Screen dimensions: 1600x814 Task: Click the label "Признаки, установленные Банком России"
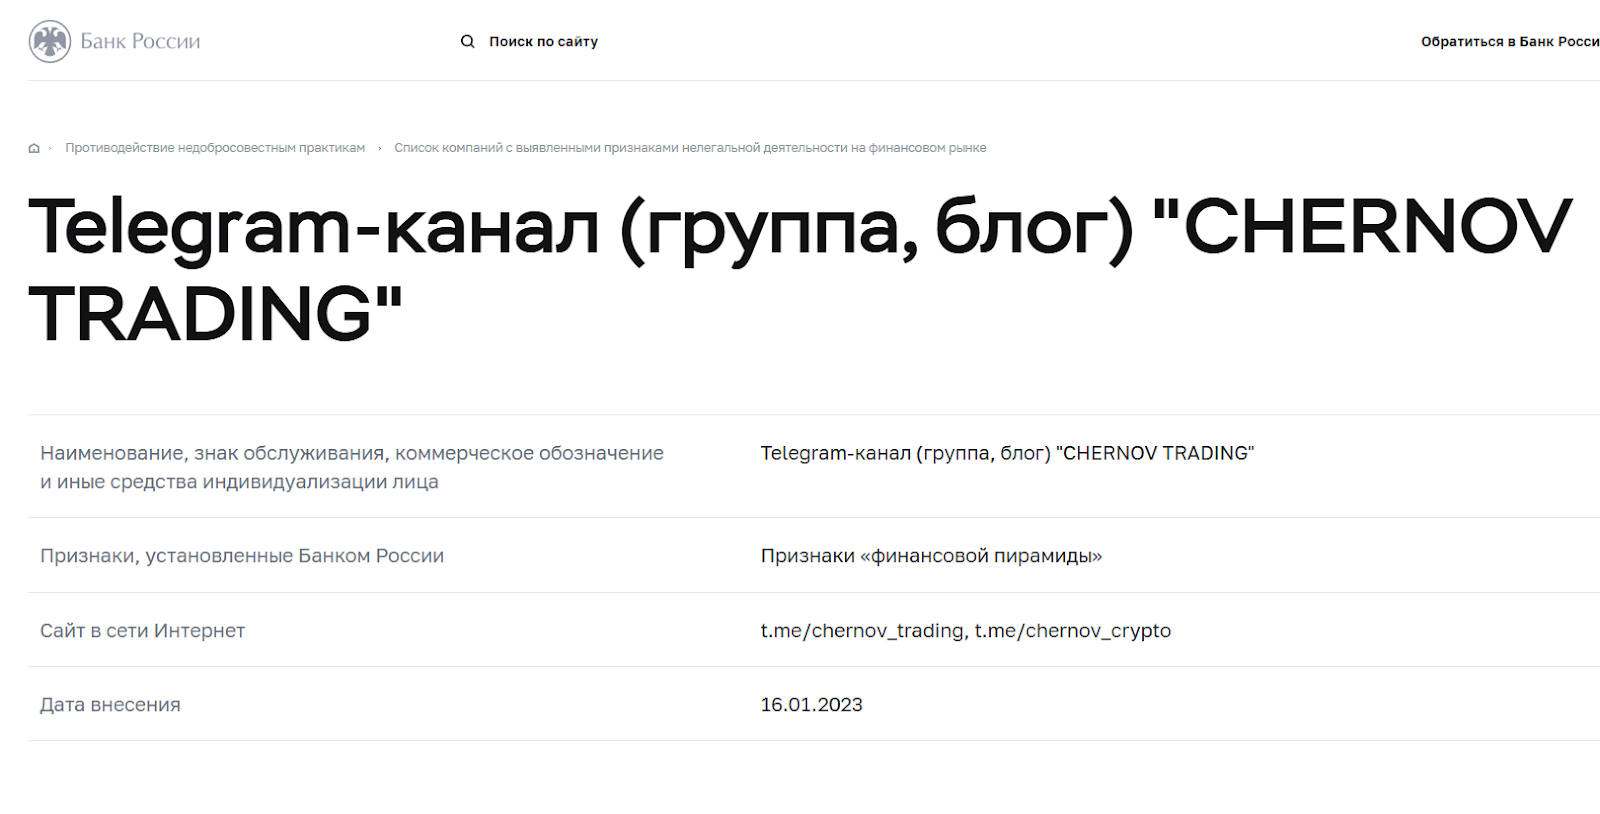pos(242,556)
